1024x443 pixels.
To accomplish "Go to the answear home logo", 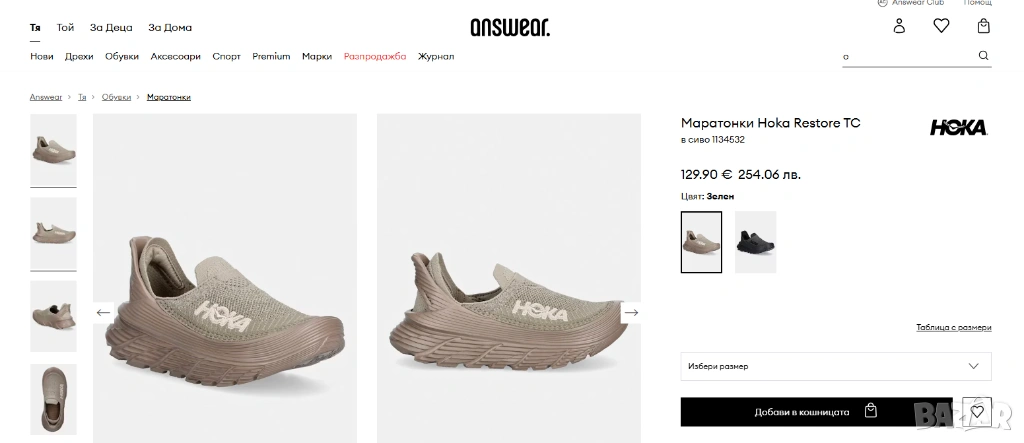I will click(x=510, y=27).
